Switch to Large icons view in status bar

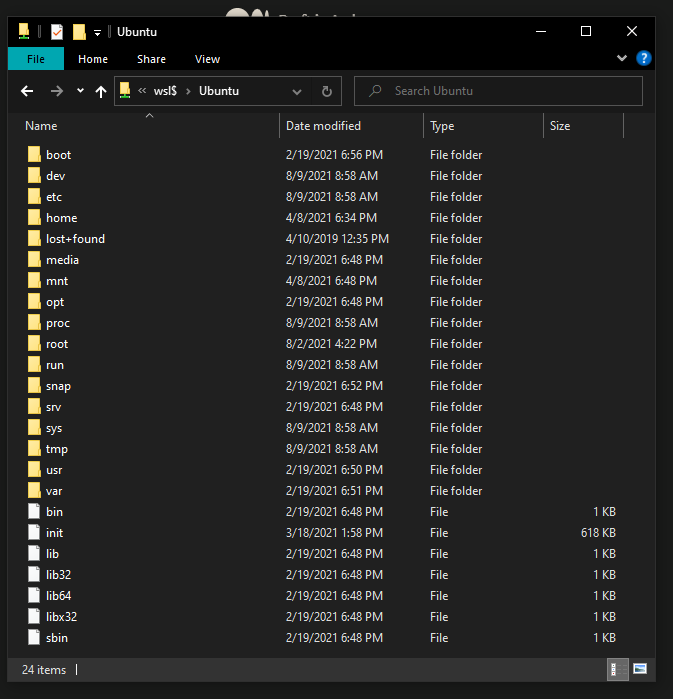[640, 669]
